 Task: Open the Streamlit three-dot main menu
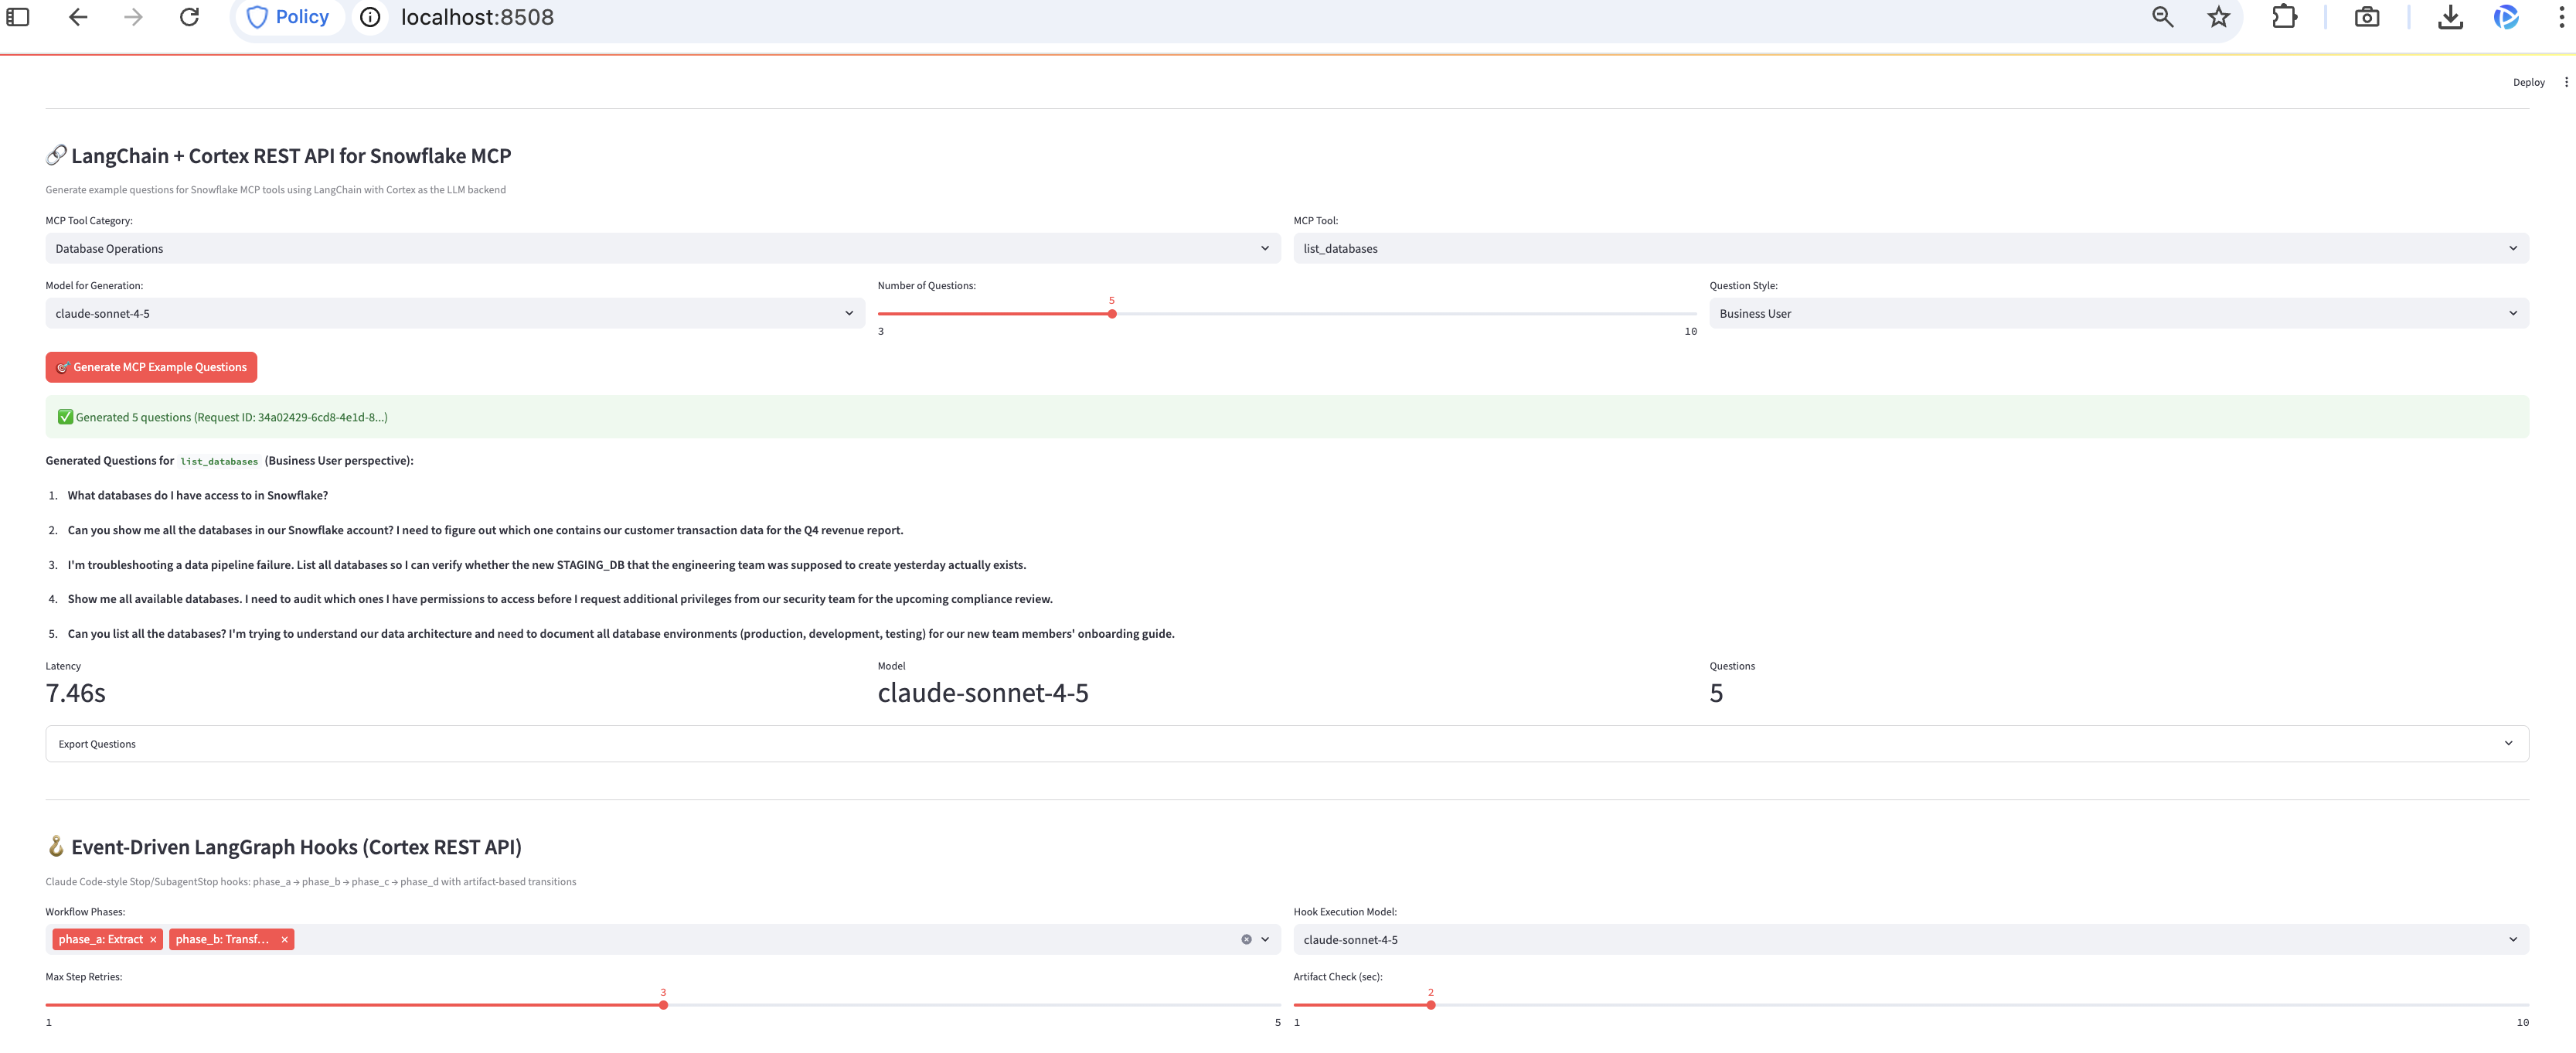coord(2565,82)
